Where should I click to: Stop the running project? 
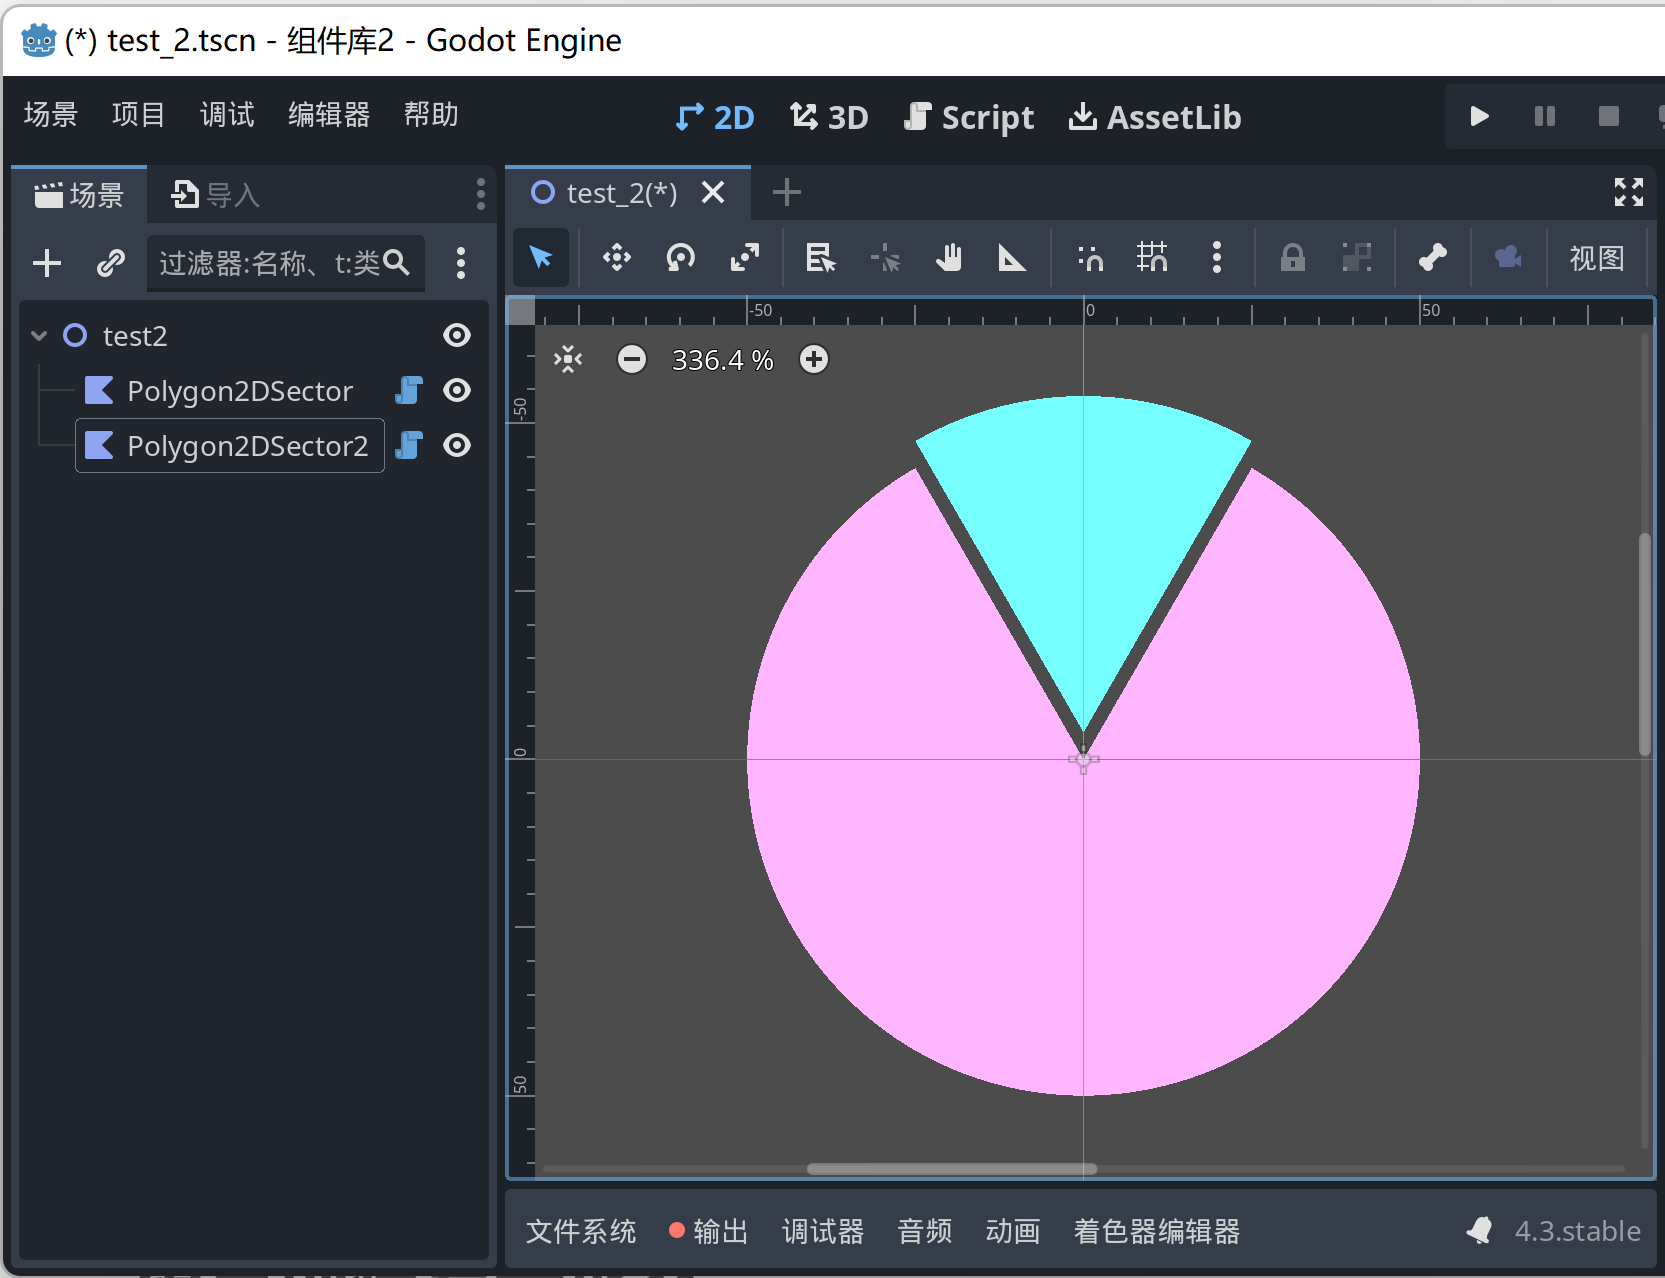coord(1609,116)
